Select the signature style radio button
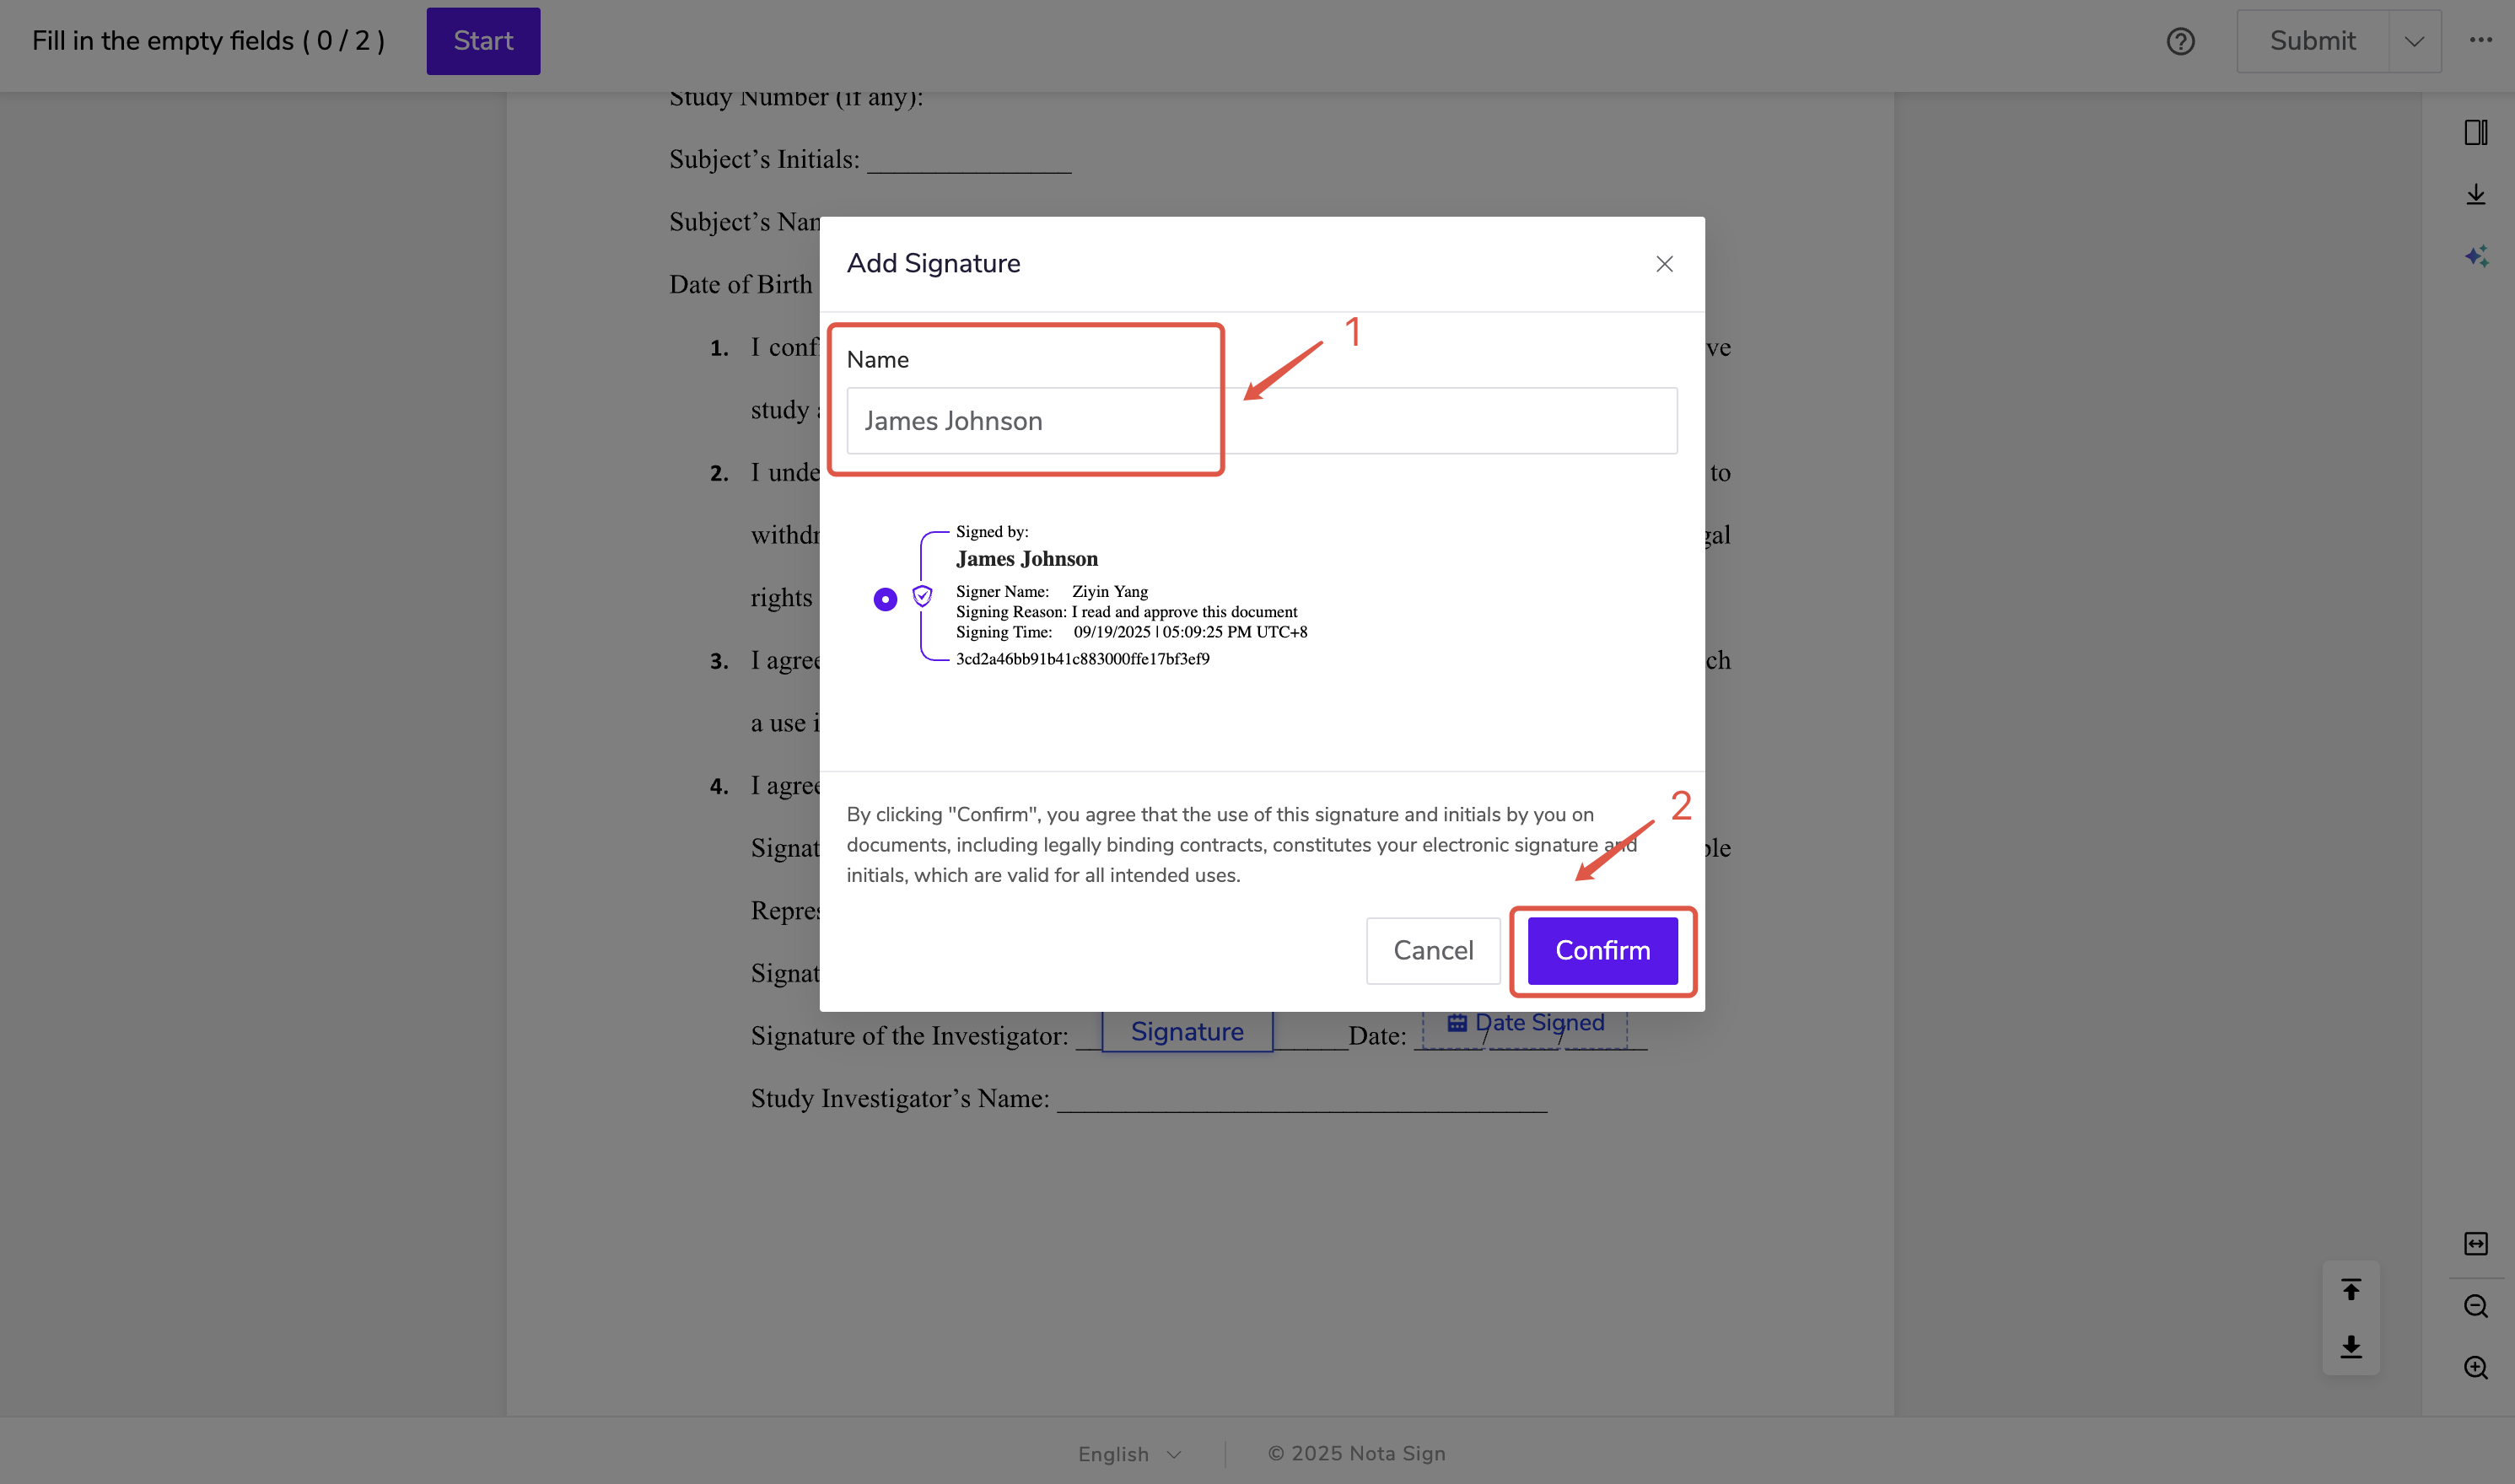 885,599
